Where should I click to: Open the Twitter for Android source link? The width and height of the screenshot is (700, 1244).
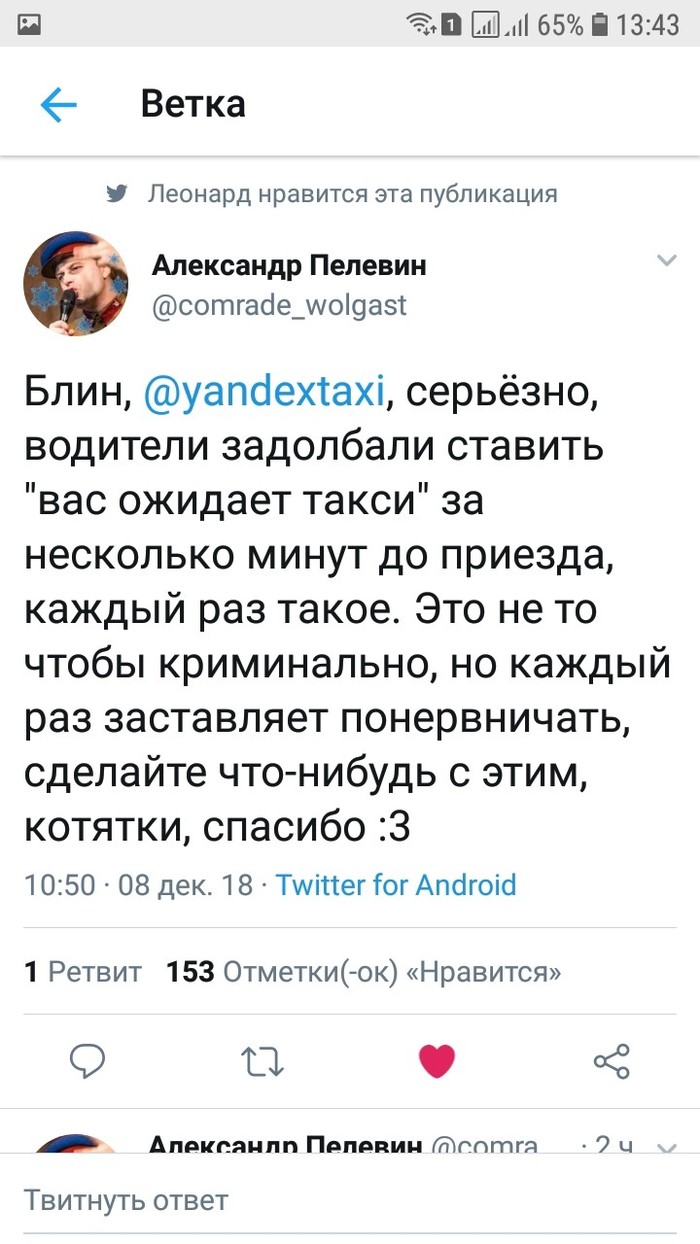click(x=396, y=885)
